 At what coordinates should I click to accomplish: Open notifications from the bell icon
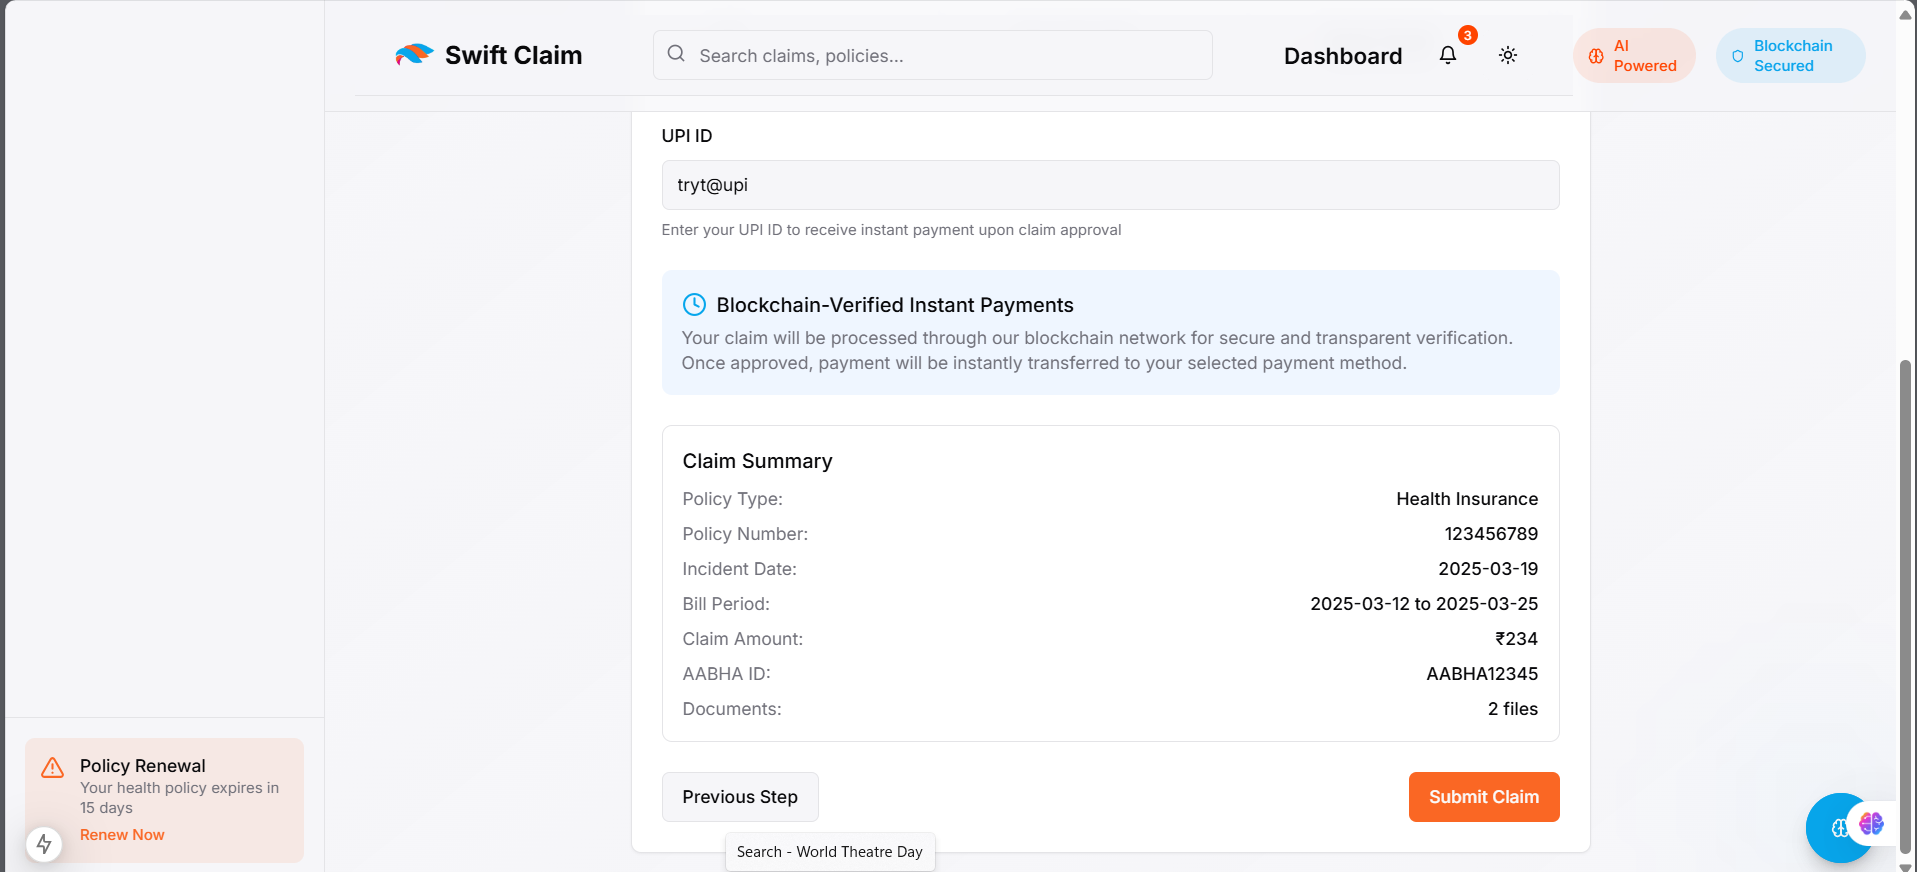(1447, 55)
